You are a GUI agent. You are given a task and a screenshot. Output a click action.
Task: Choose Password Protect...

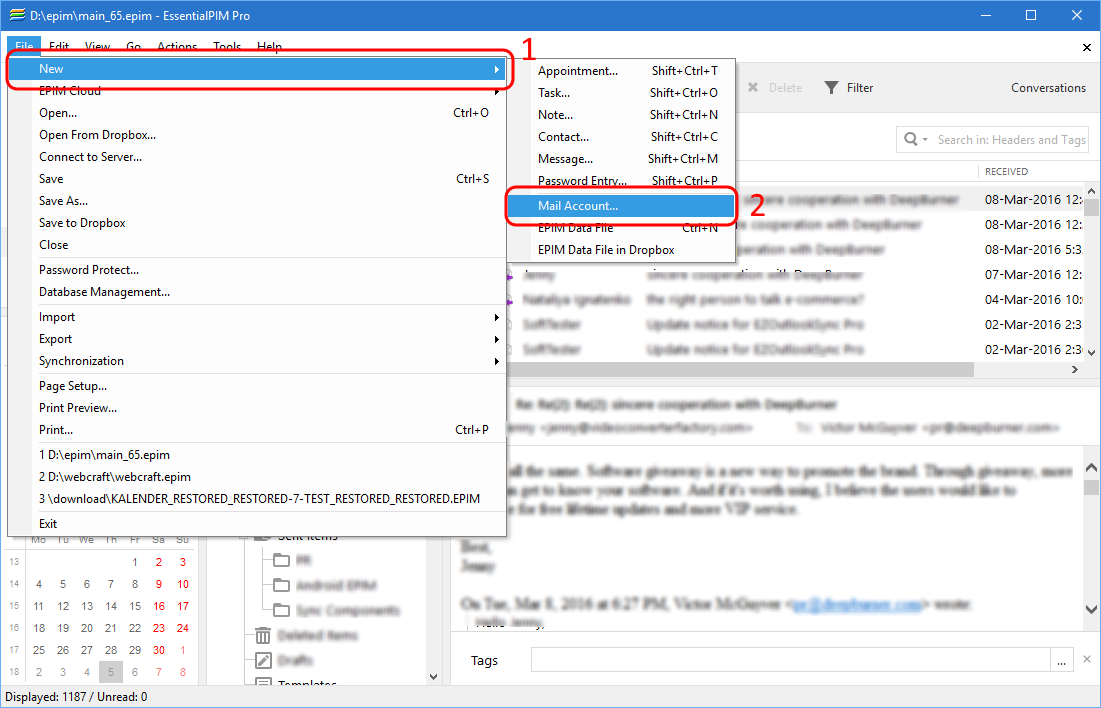257,270
